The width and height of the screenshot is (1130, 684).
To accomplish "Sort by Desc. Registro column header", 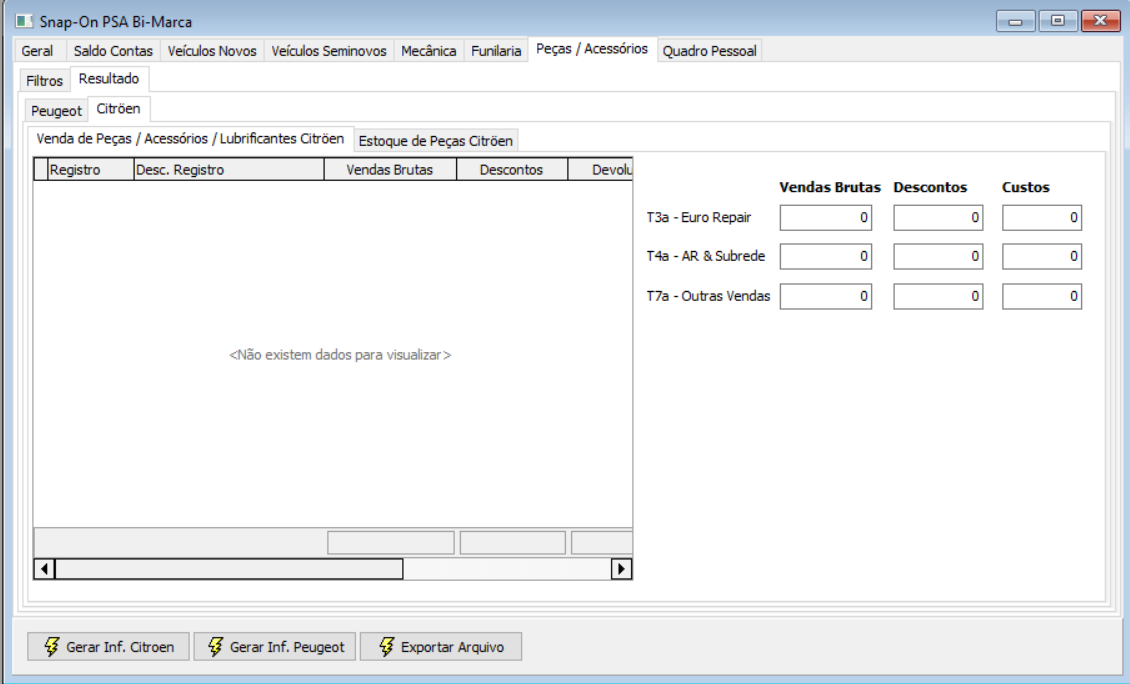I will pos(228,170).
